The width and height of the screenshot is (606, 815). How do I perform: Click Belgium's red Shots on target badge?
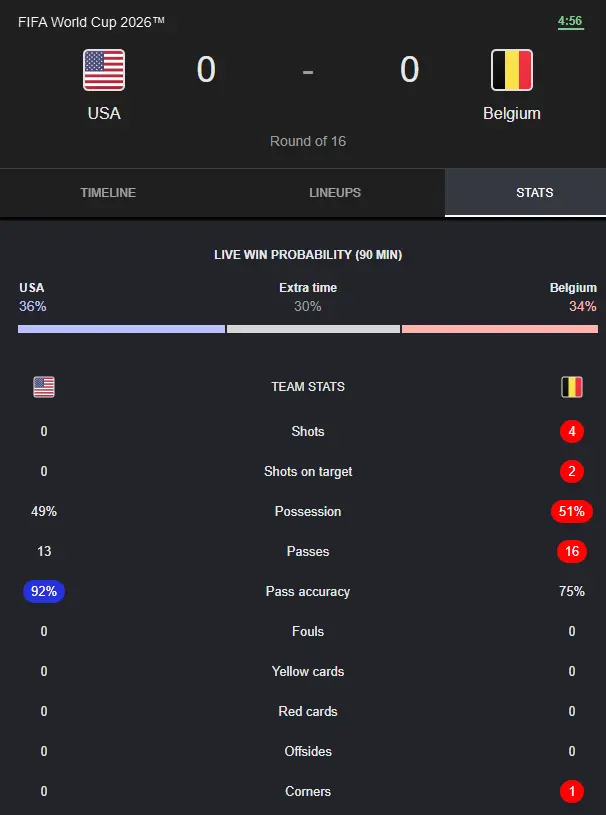(x=572, y=471)
